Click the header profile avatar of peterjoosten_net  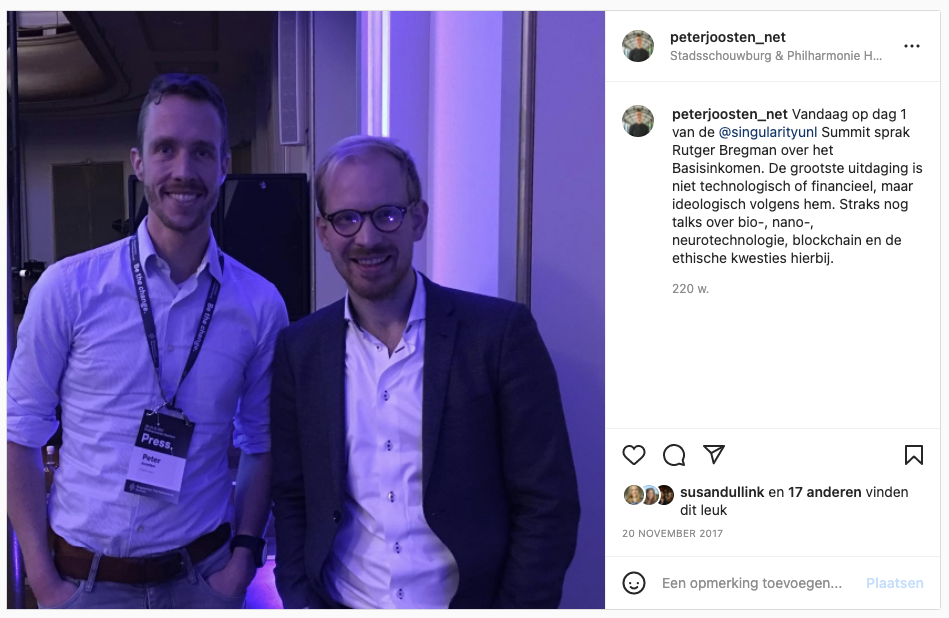(x=638, y=46)
